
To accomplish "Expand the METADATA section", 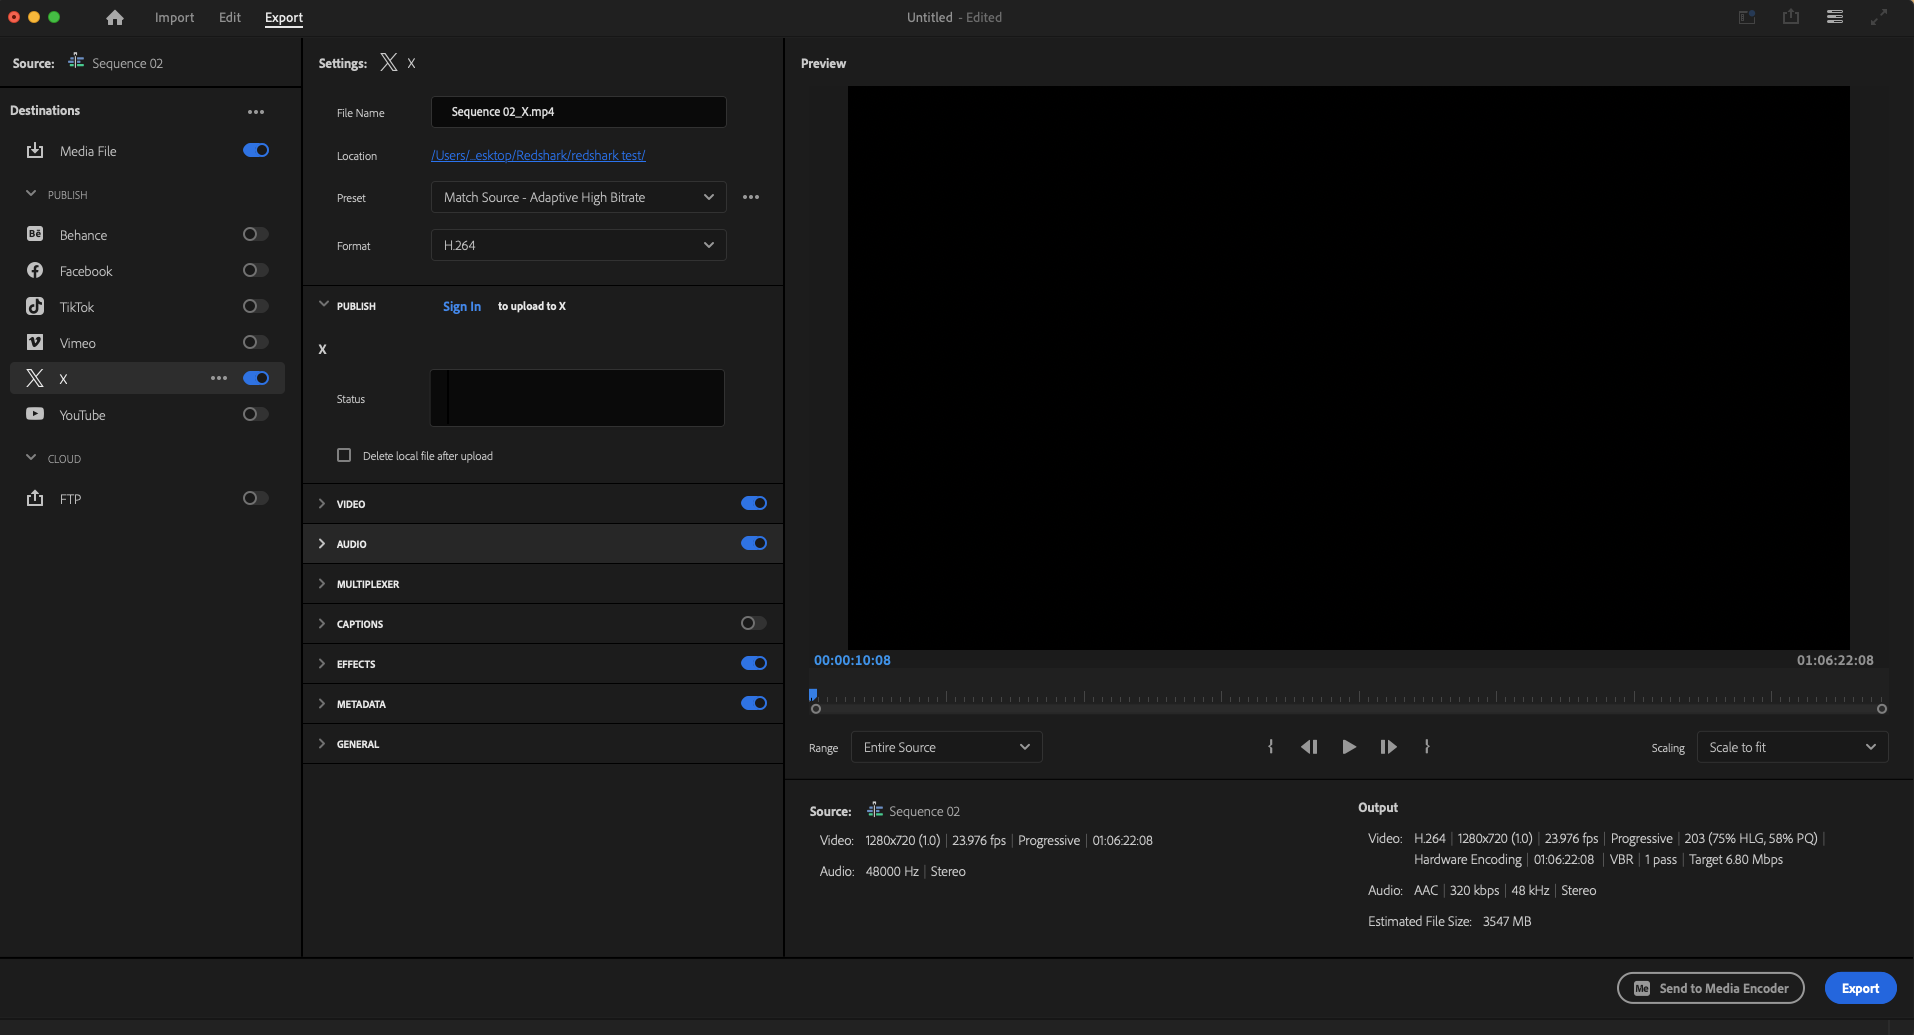I will [322, 703].
